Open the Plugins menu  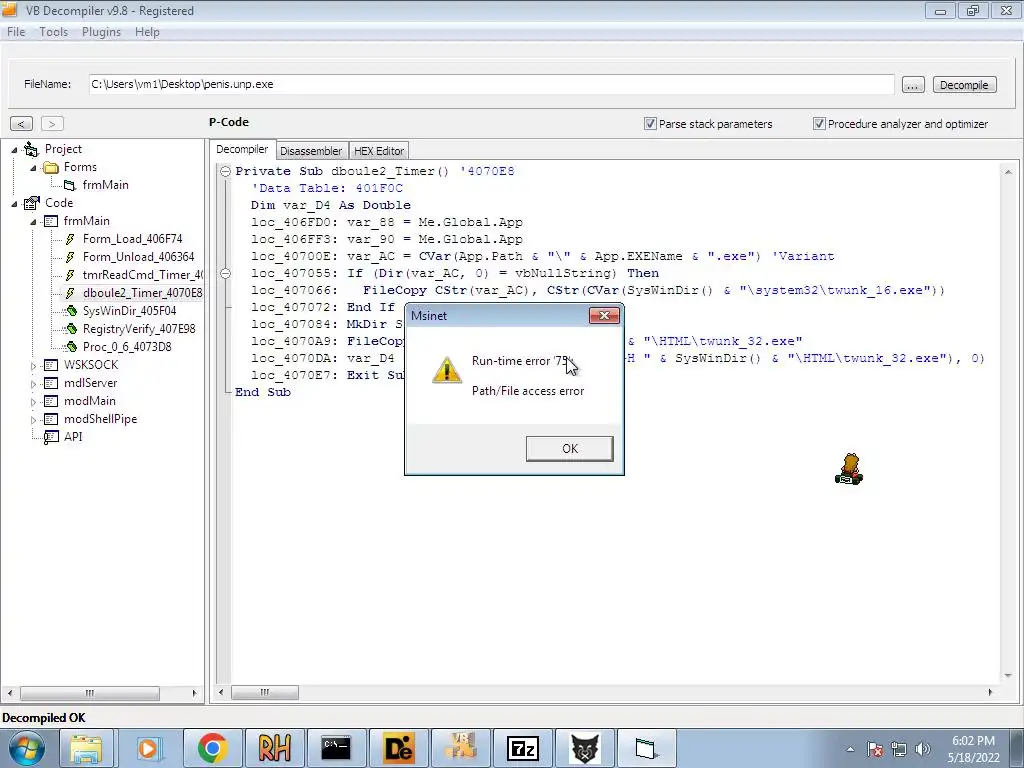click(101, 32)
